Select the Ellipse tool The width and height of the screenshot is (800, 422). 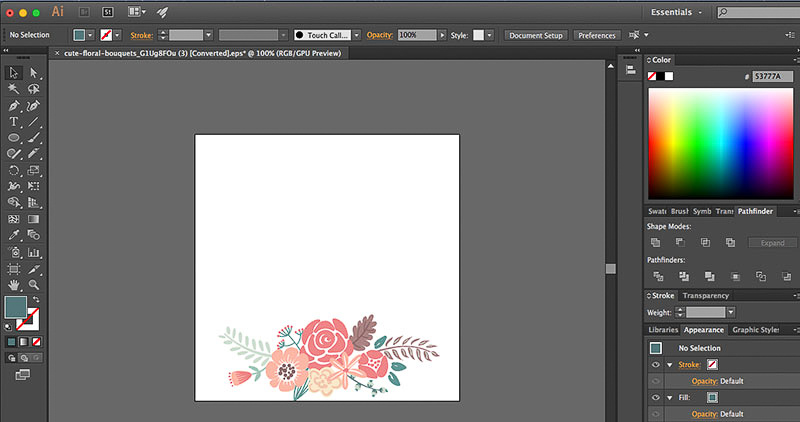(x=14, y=138)
